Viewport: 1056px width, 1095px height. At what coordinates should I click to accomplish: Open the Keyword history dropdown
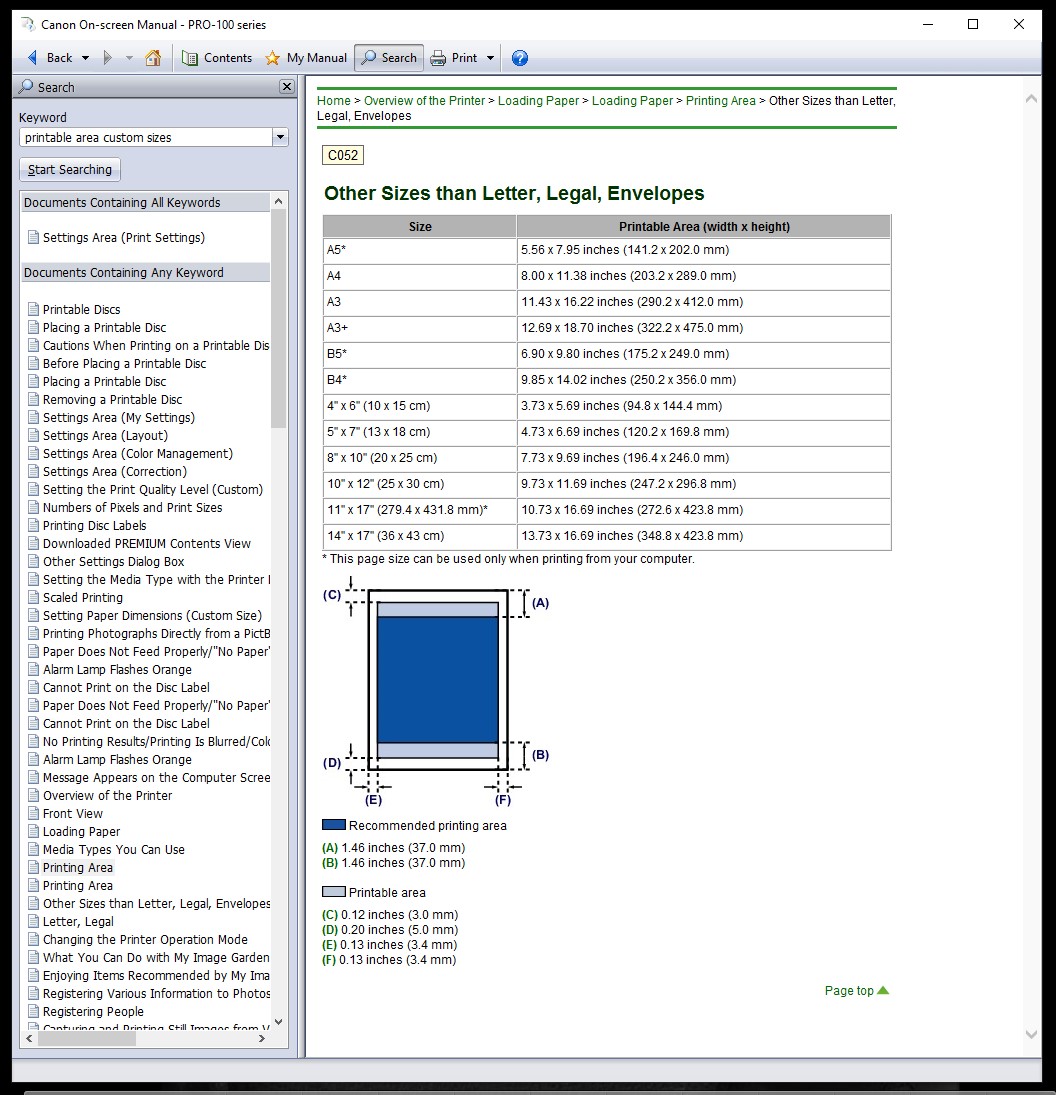[x=280, y=138]
